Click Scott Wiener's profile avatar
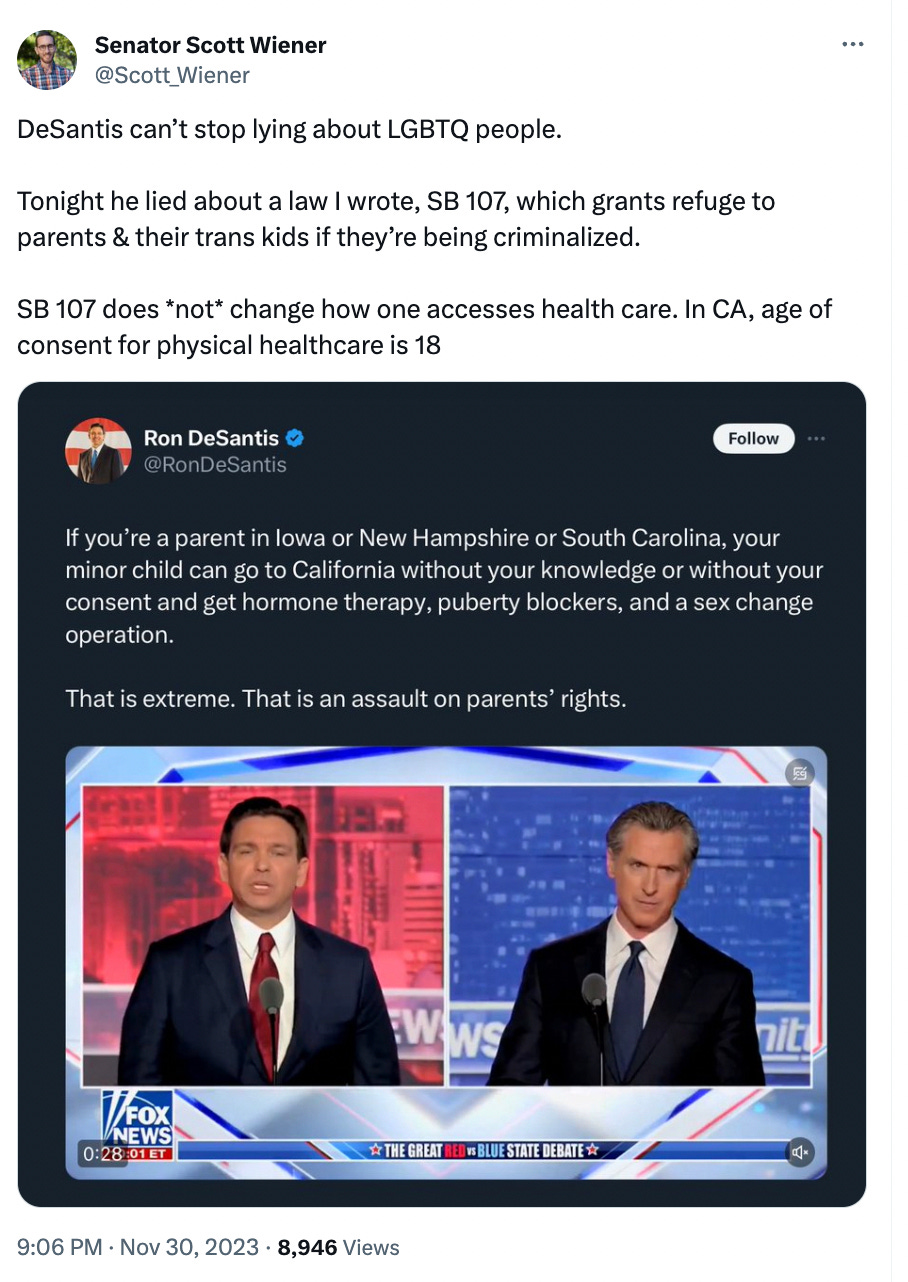Screen dimensions: 908x1282 (x=47, y=59)
